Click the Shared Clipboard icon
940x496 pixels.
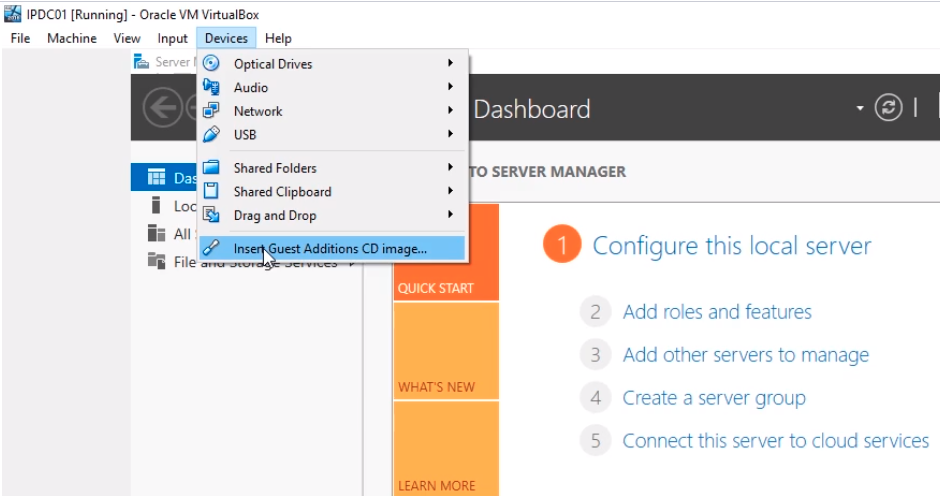click(211, 191)
